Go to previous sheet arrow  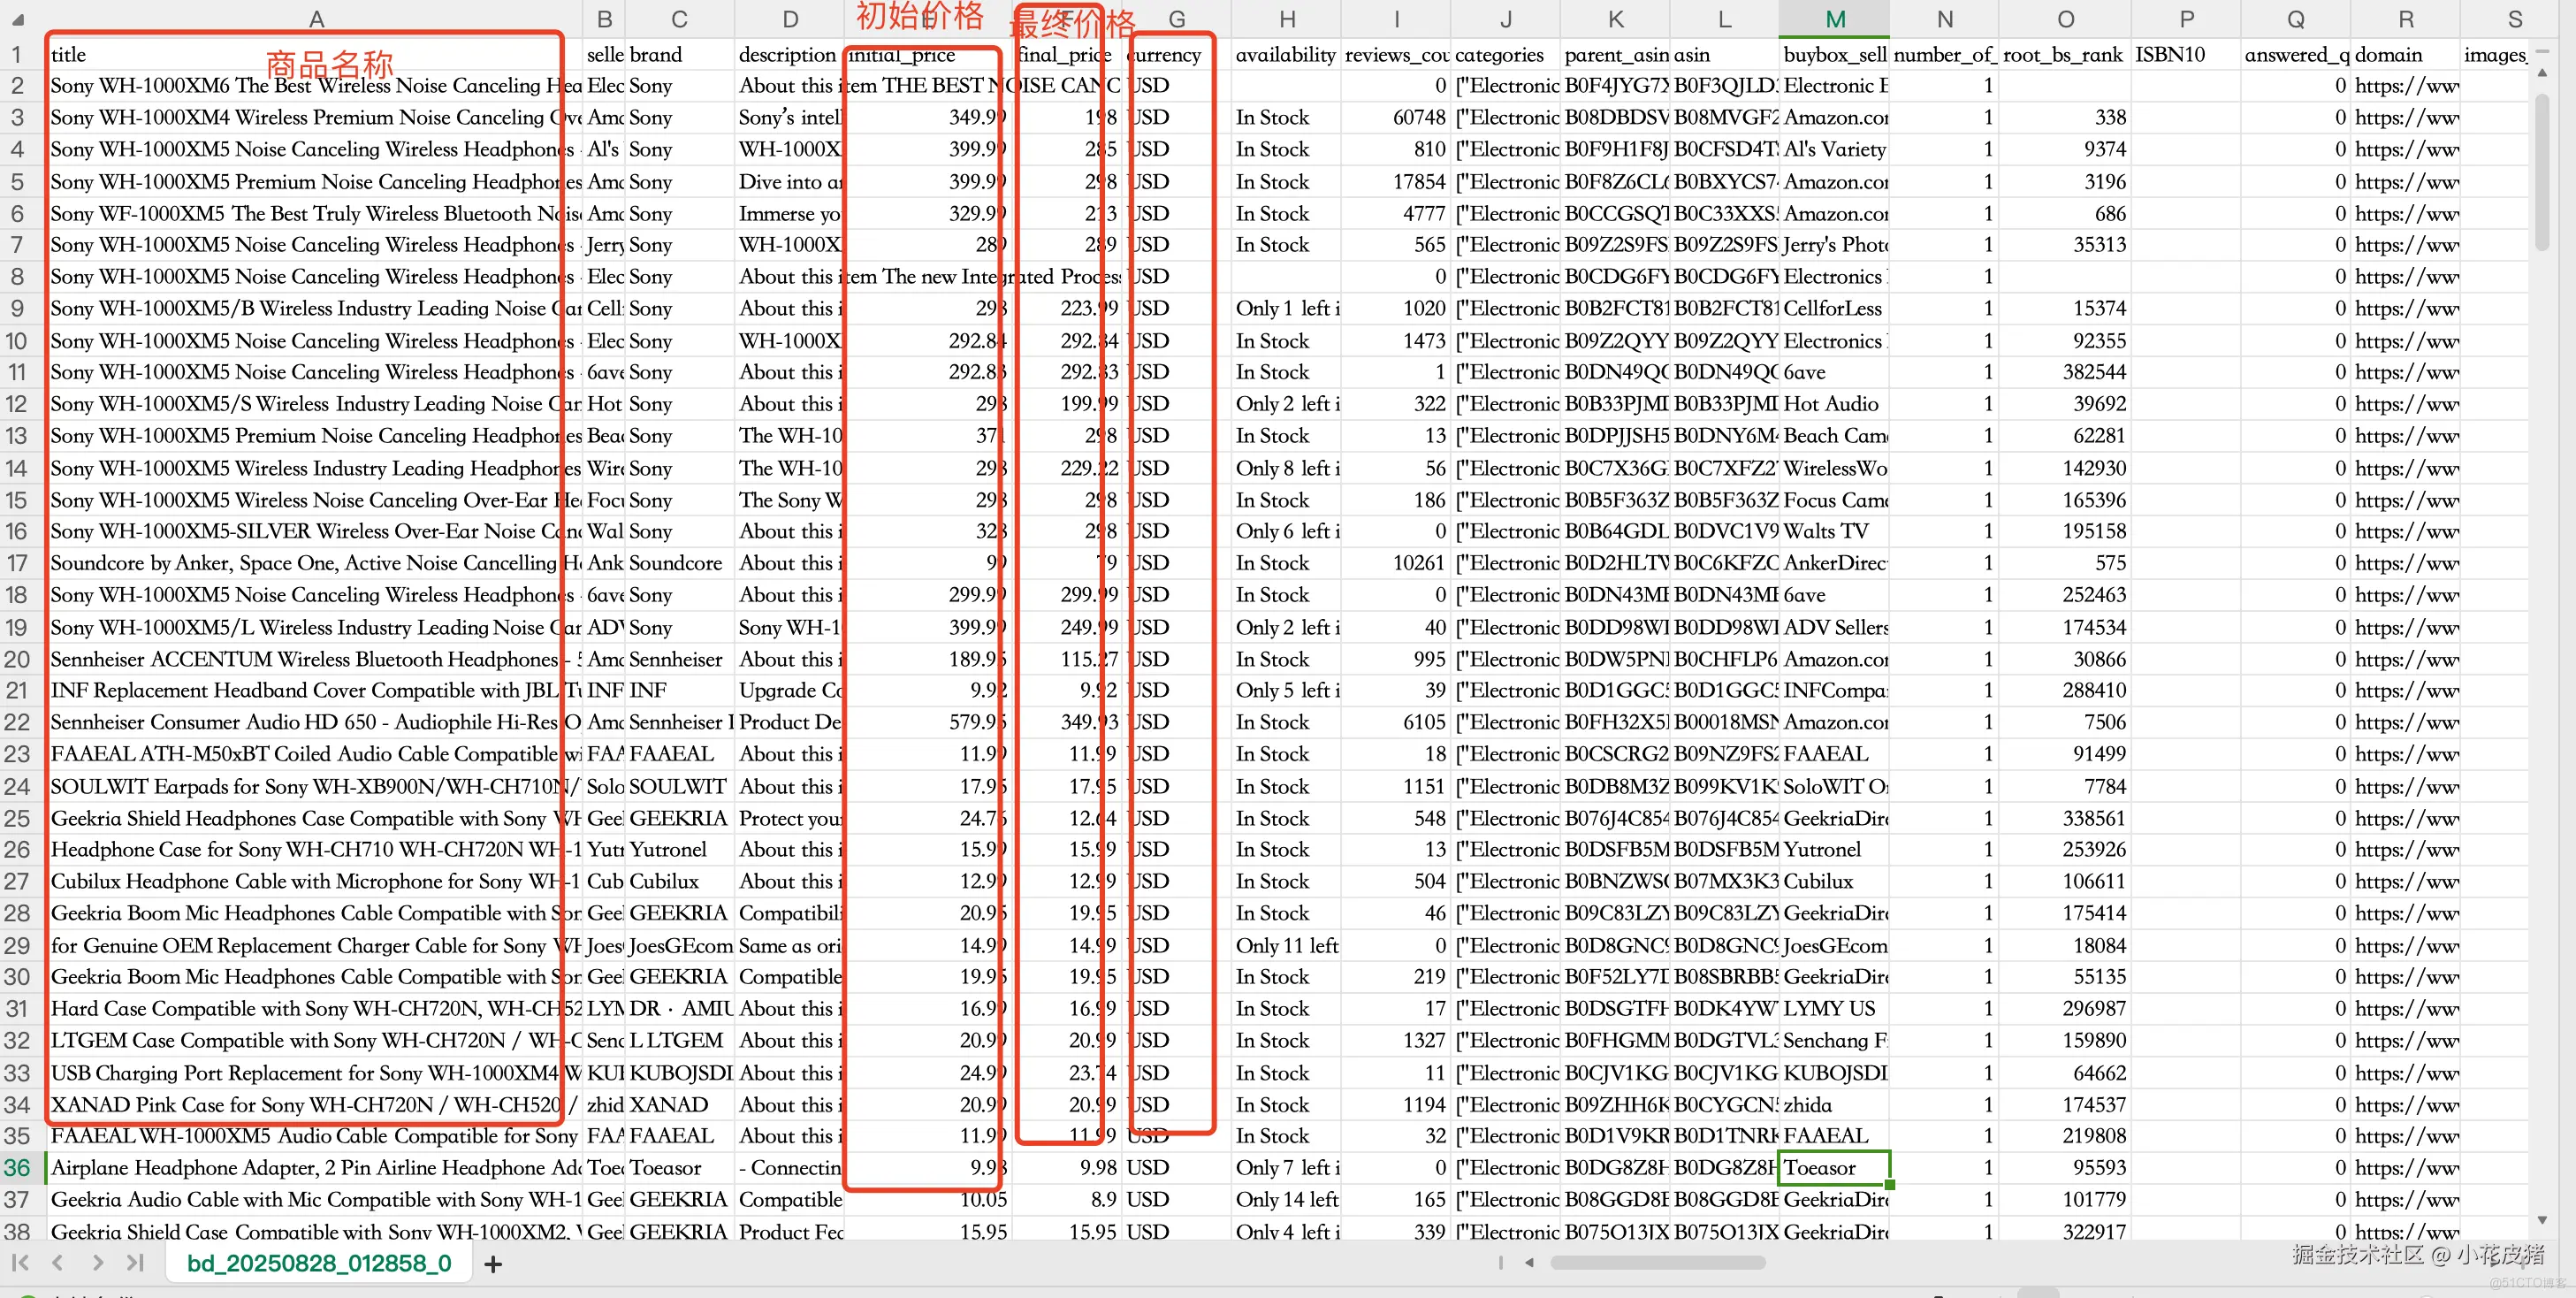(58, 1263)
